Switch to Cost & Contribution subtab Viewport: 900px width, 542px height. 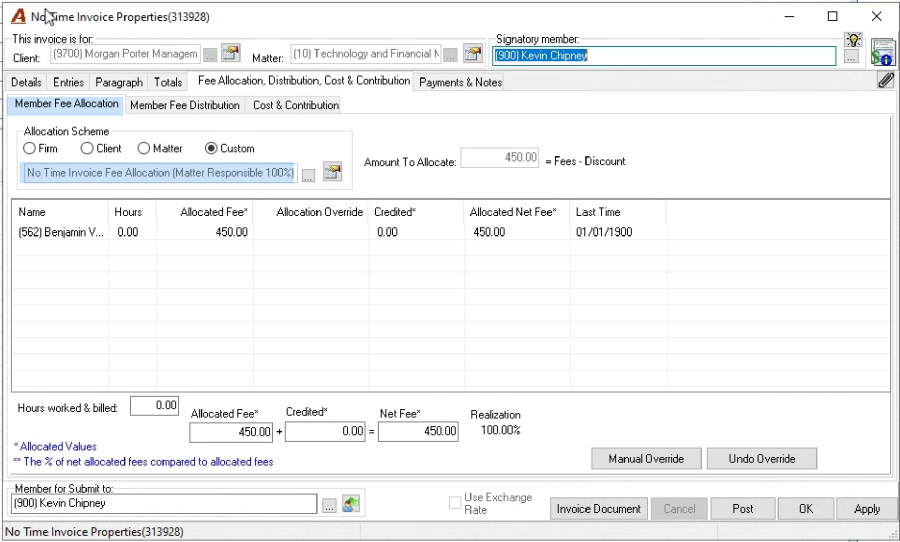[296, 105]
